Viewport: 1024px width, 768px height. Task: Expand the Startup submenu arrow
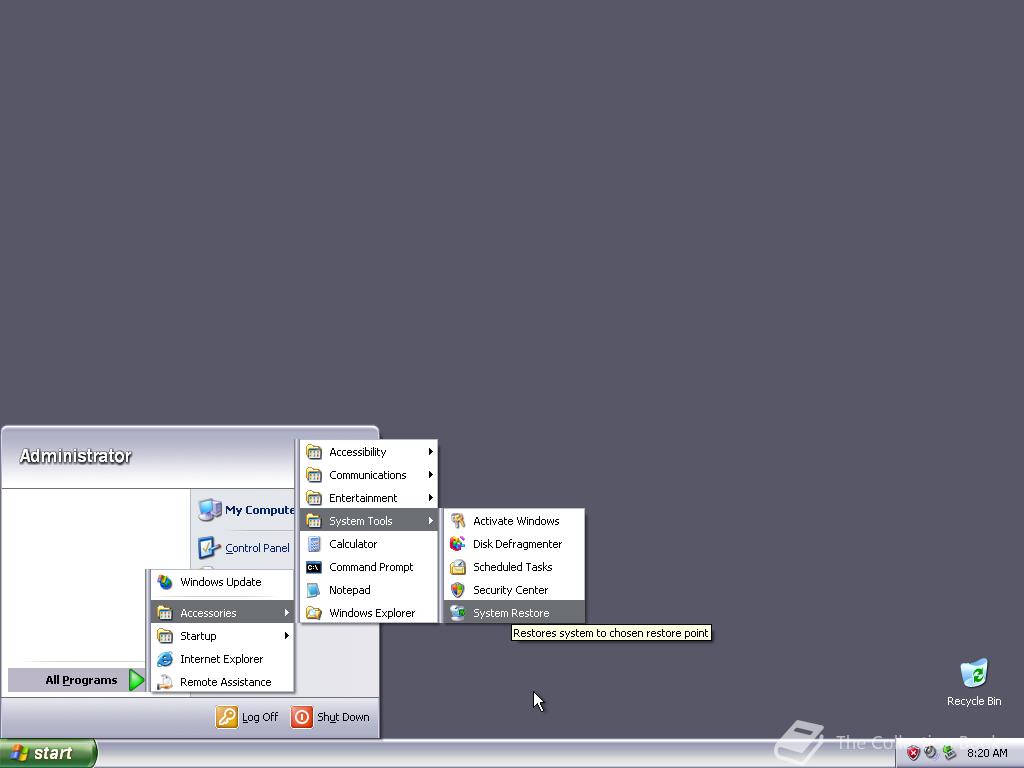coord(286,635)
